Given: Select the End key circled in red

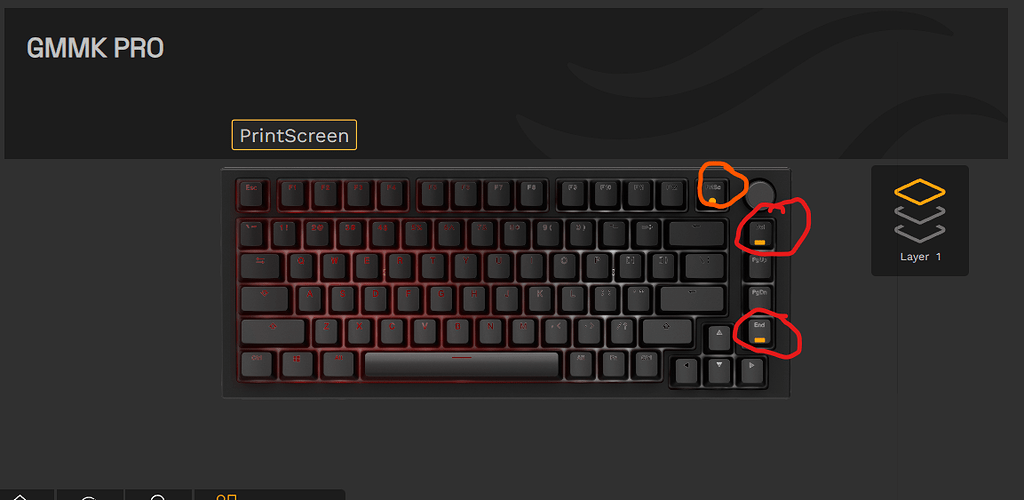Looking at the screenshot, I should tap(760, 332).
